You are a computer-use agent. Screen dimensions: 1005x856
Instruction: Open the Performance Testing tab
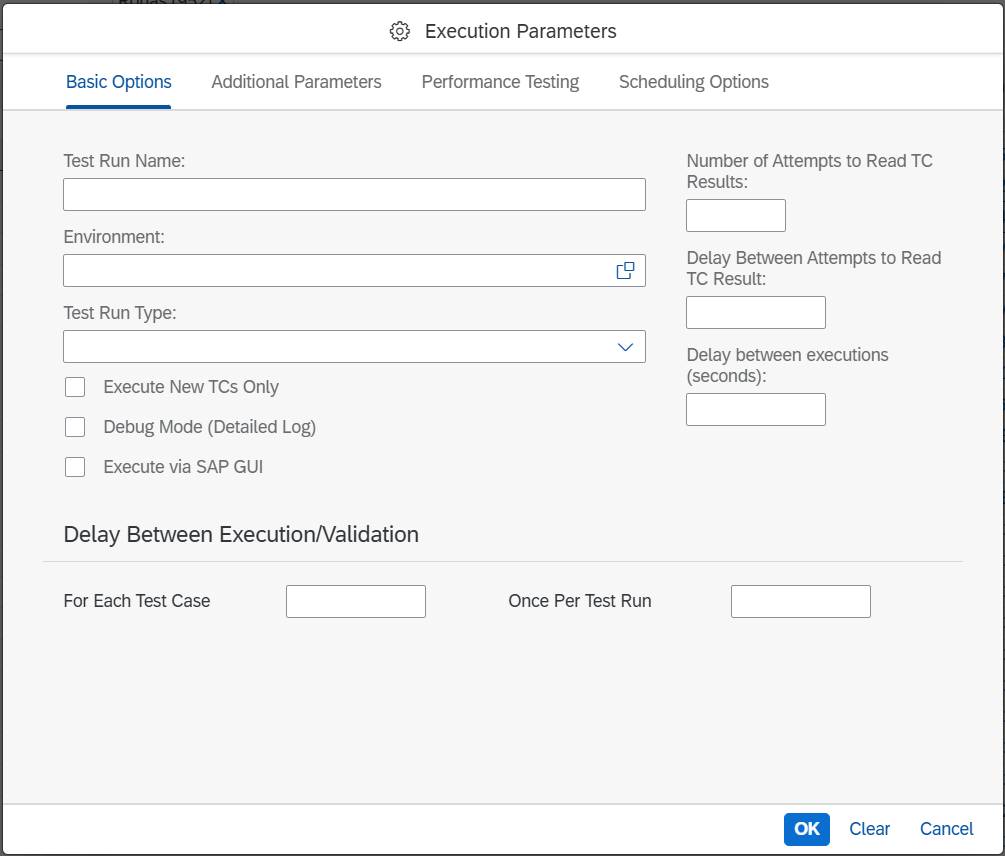[x=500, y=82]
